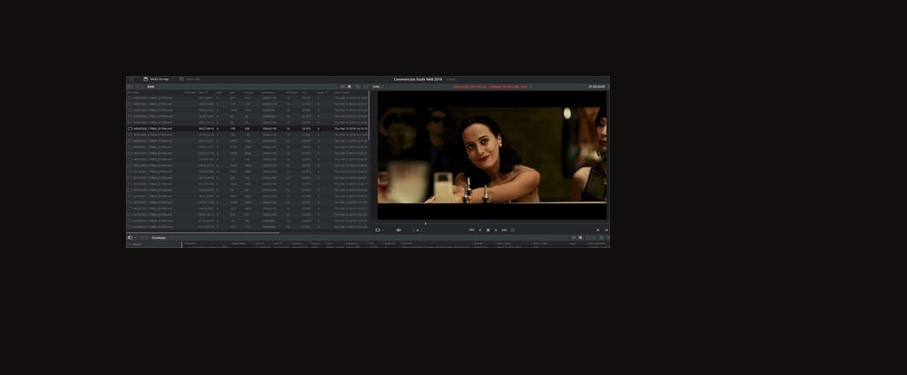Screen dimensions: 907x375
Task: Stop playback in the viewer
Action: (x=488, y=230)
